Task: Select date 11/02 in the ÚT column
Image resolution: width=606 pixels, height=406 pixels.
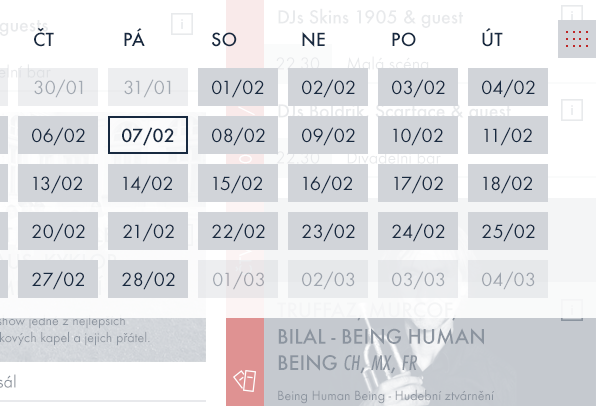Action: pyautogui.click(x=507, y=135)
